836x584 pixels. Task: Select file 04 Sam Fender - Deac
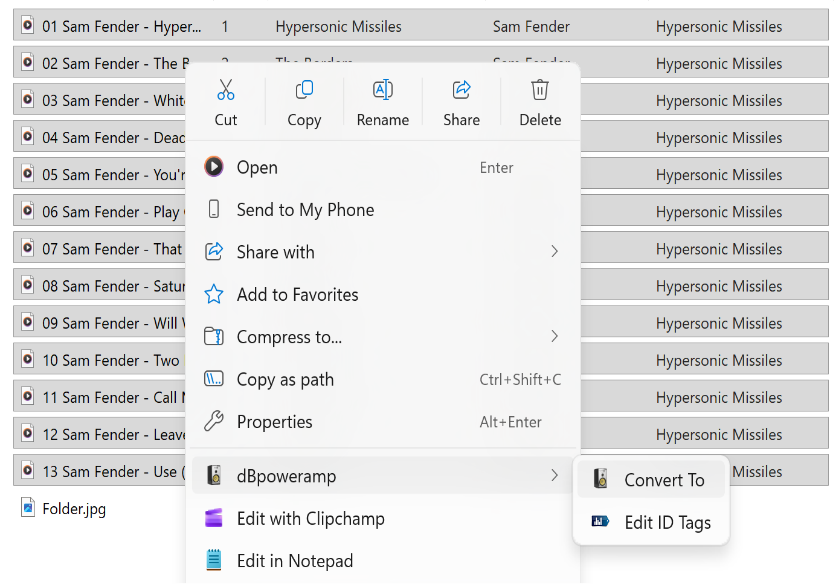click(x=114, y=138)
